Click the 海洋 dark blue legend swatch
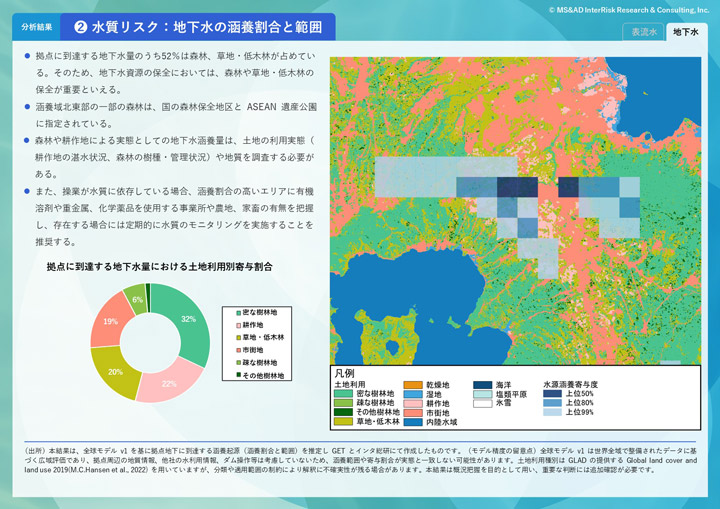 coord(483,385)
